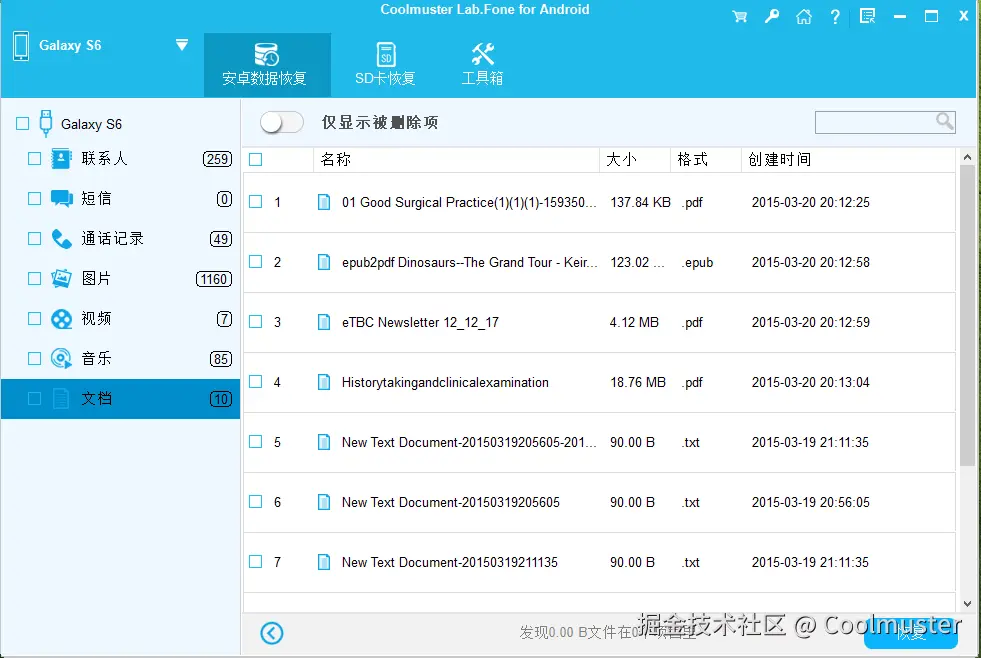
Task: Click the scroll up arrow of file list
Action: (x=967, y=157)
